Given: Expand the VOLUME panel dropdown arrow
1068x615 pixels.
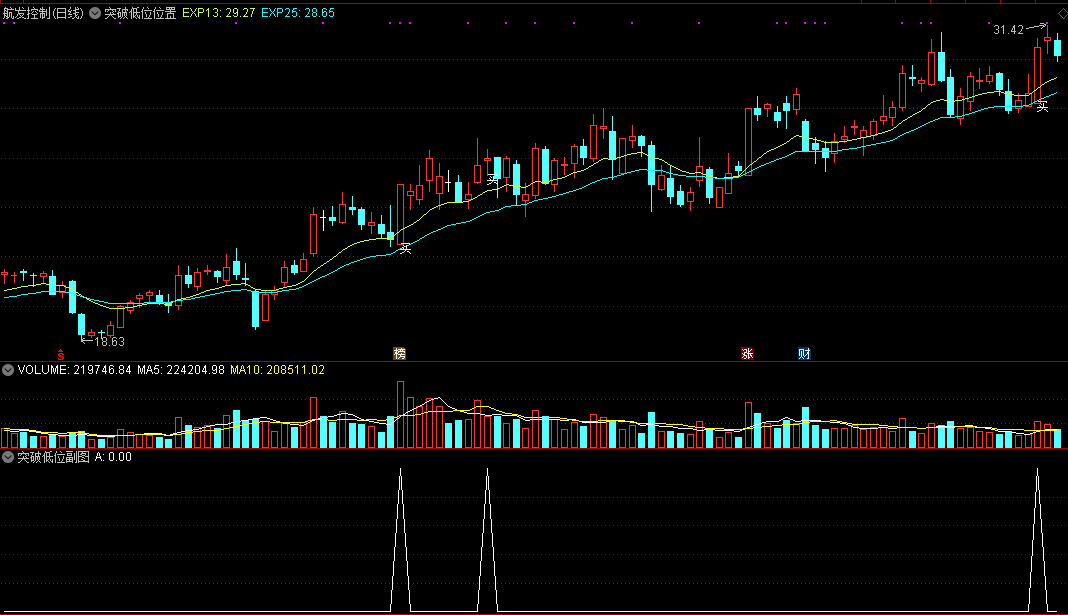Looking at the screenshot, I should pos(8,370).
